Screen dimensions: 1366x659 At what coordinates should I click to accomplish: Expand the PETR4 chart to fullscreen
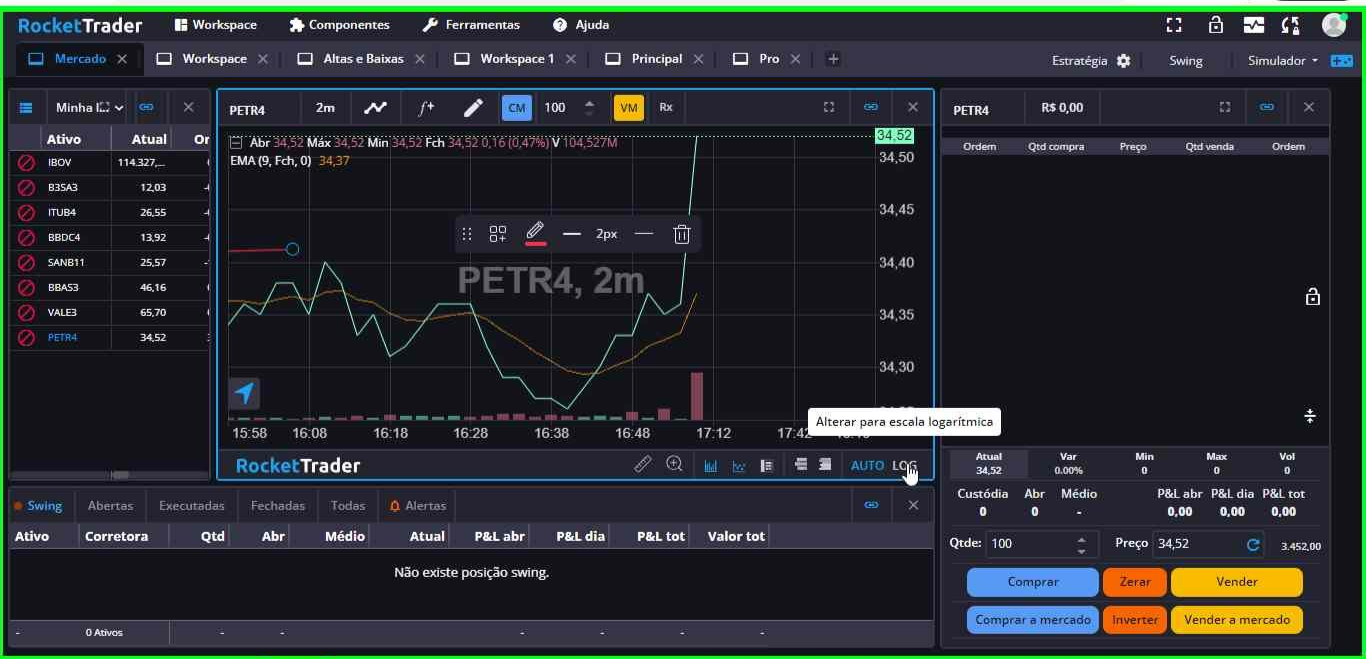point(829,107)
